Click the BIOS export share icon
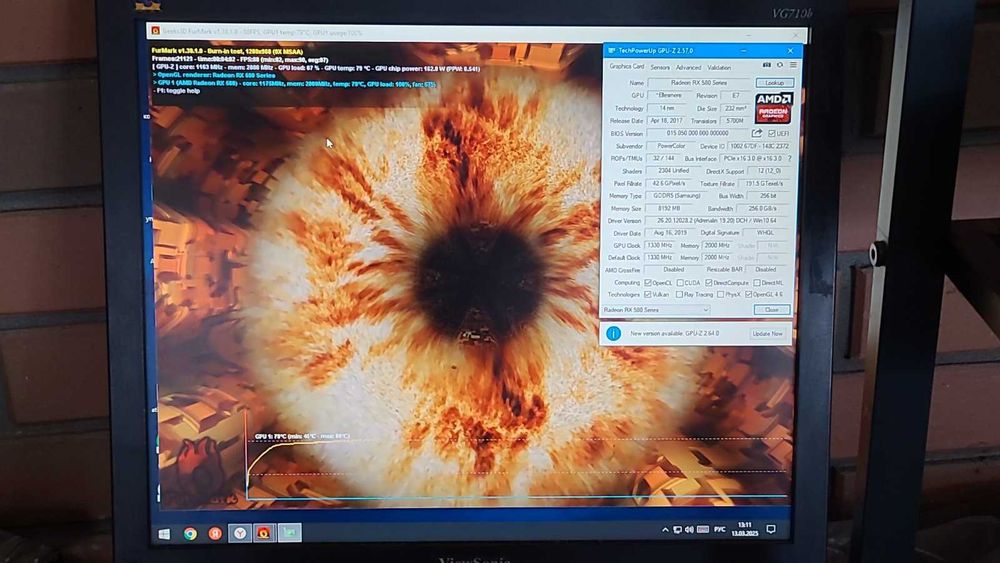Viewport: 1000px width, 563px height. [x=757, y=133]
